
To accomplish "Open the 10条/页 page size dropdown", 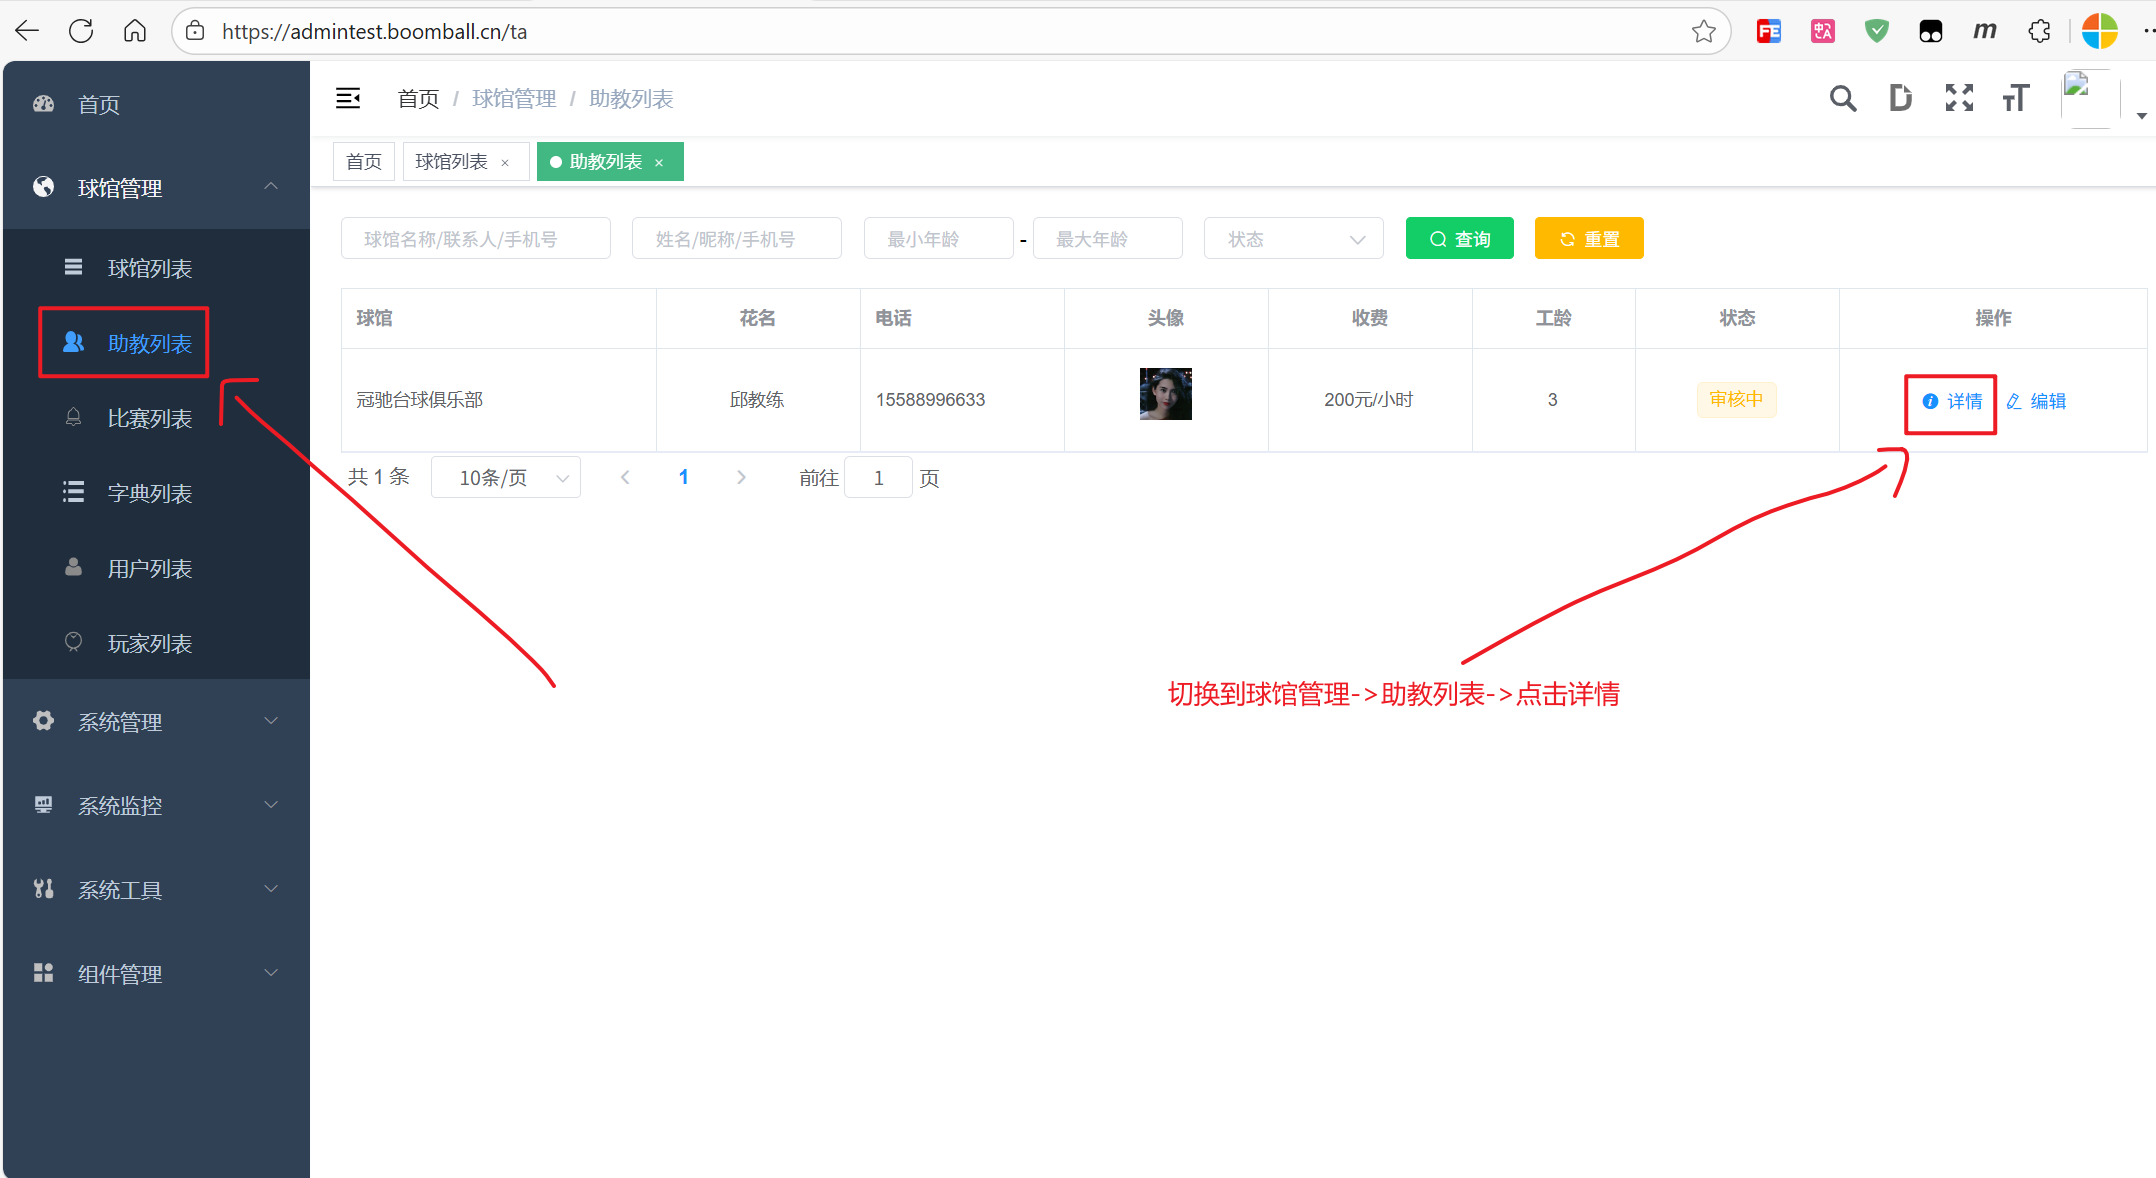I will point(505,478).
